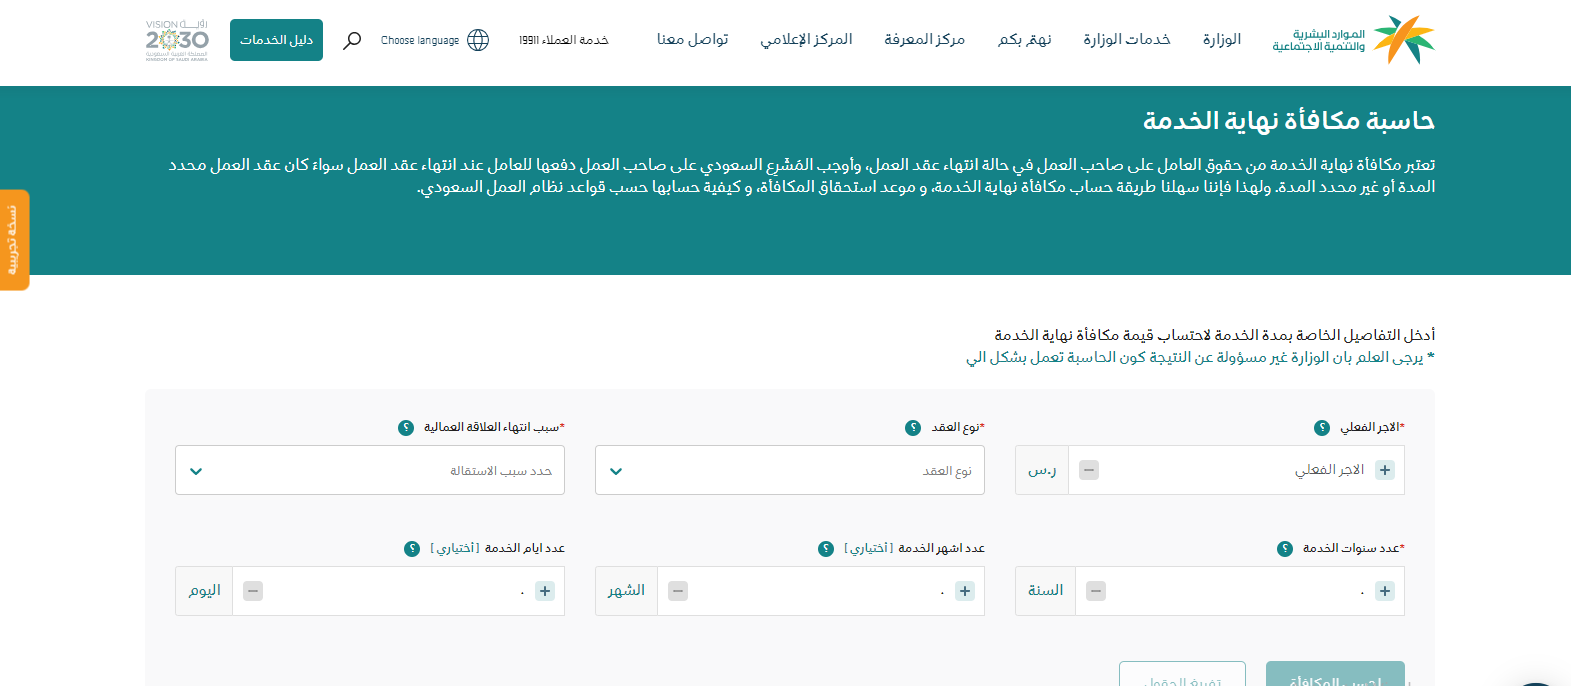Open the حدد سبب الاستقالة dropdown

pyautogui.click(x=369, y=470)
